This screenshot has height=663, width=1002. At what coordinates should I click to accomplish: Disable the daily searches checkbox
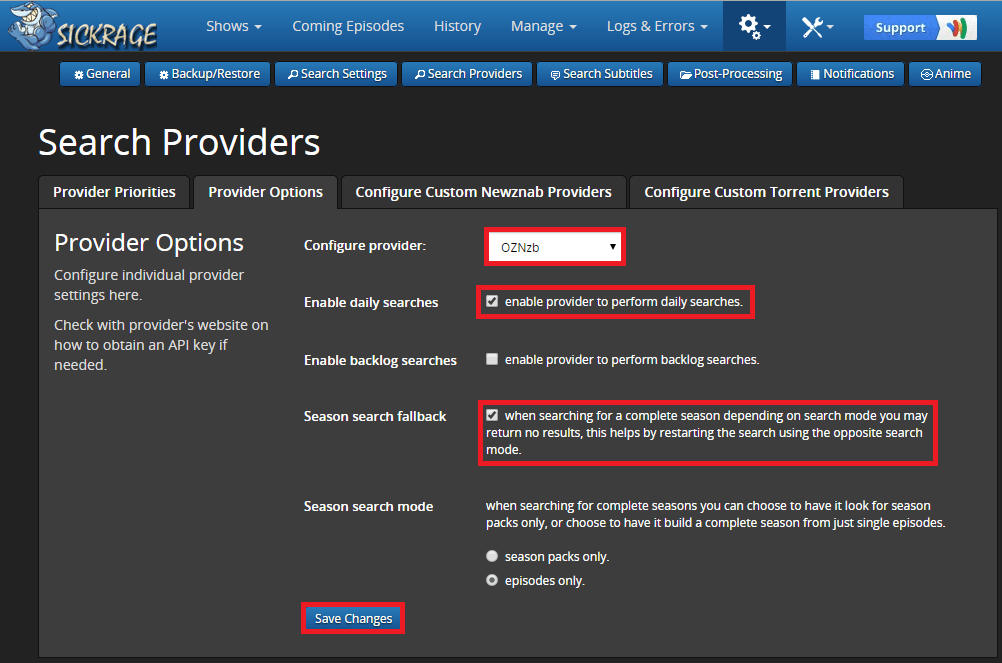pos(492,301)
